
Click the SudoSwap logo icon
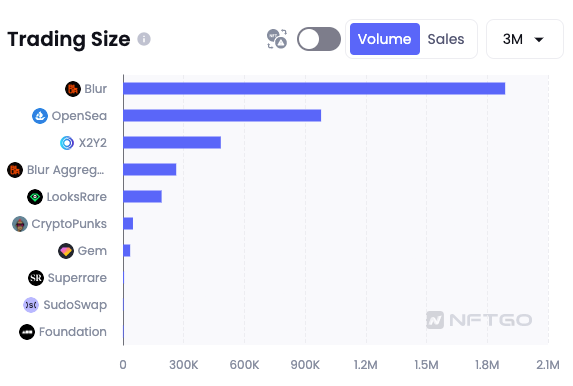(x=31, y=305)
